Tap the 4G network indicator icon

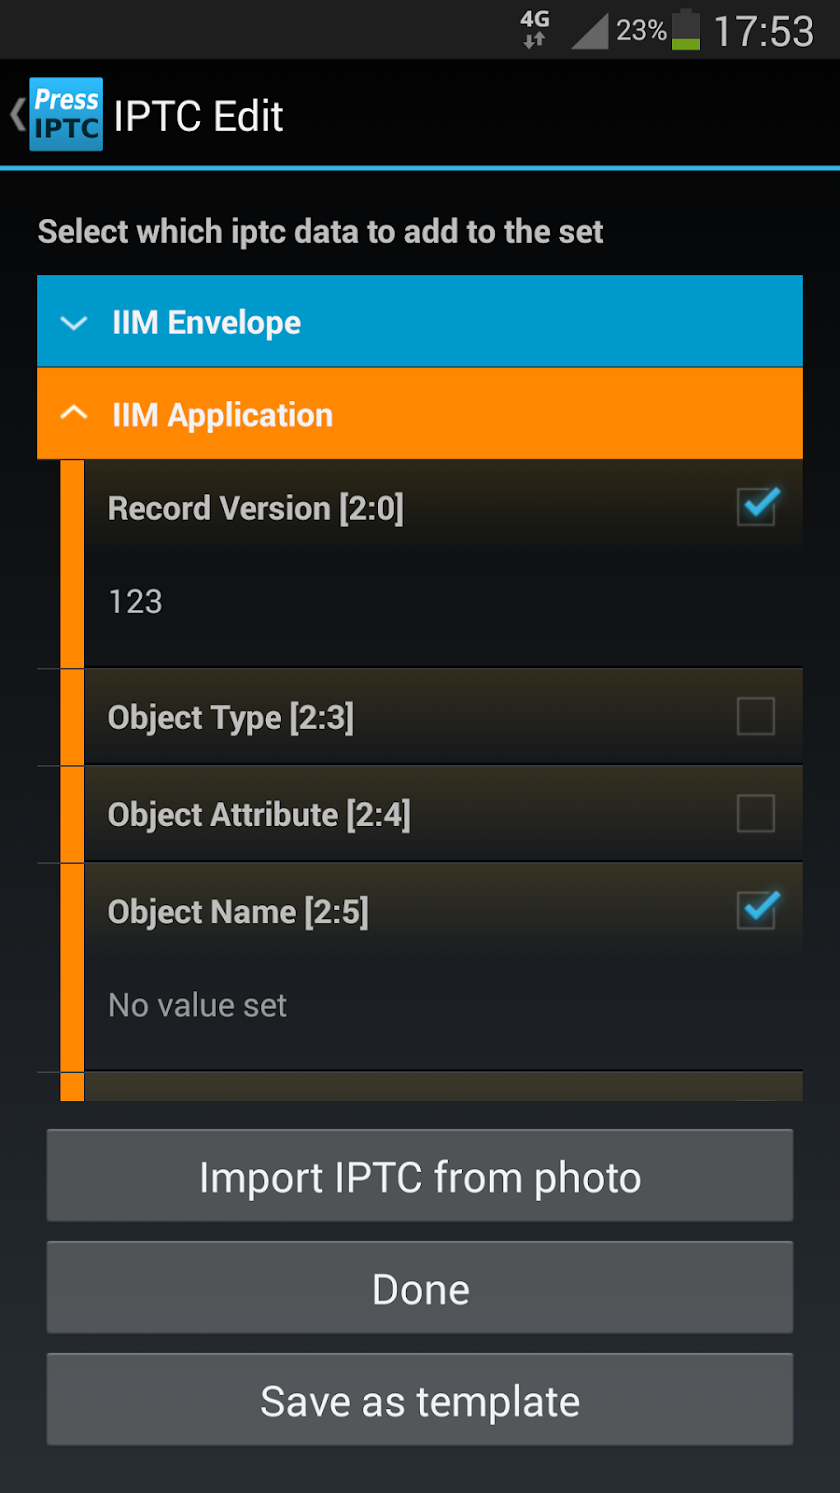pos(535,30)
